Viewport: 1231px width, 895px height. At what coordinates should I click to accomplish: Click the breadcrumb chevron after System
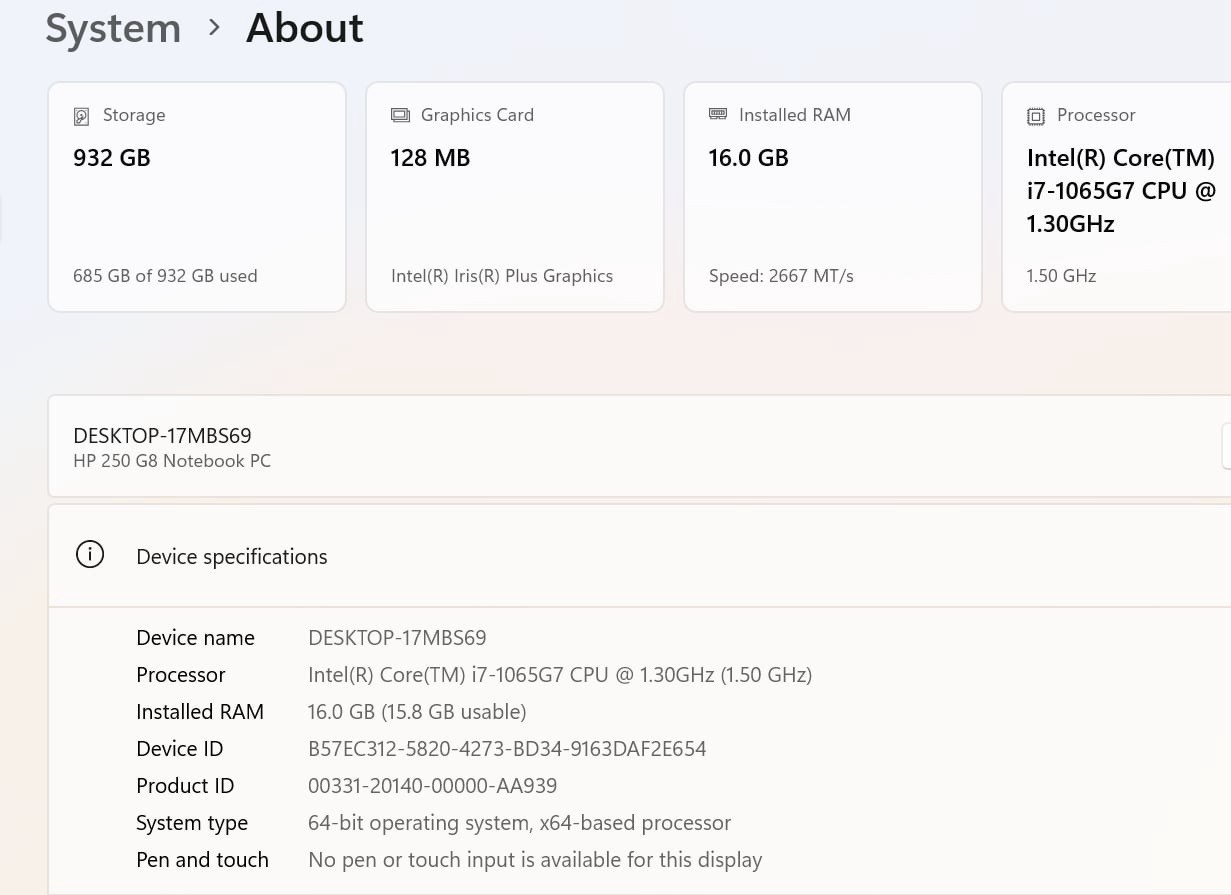coord(214,28)
